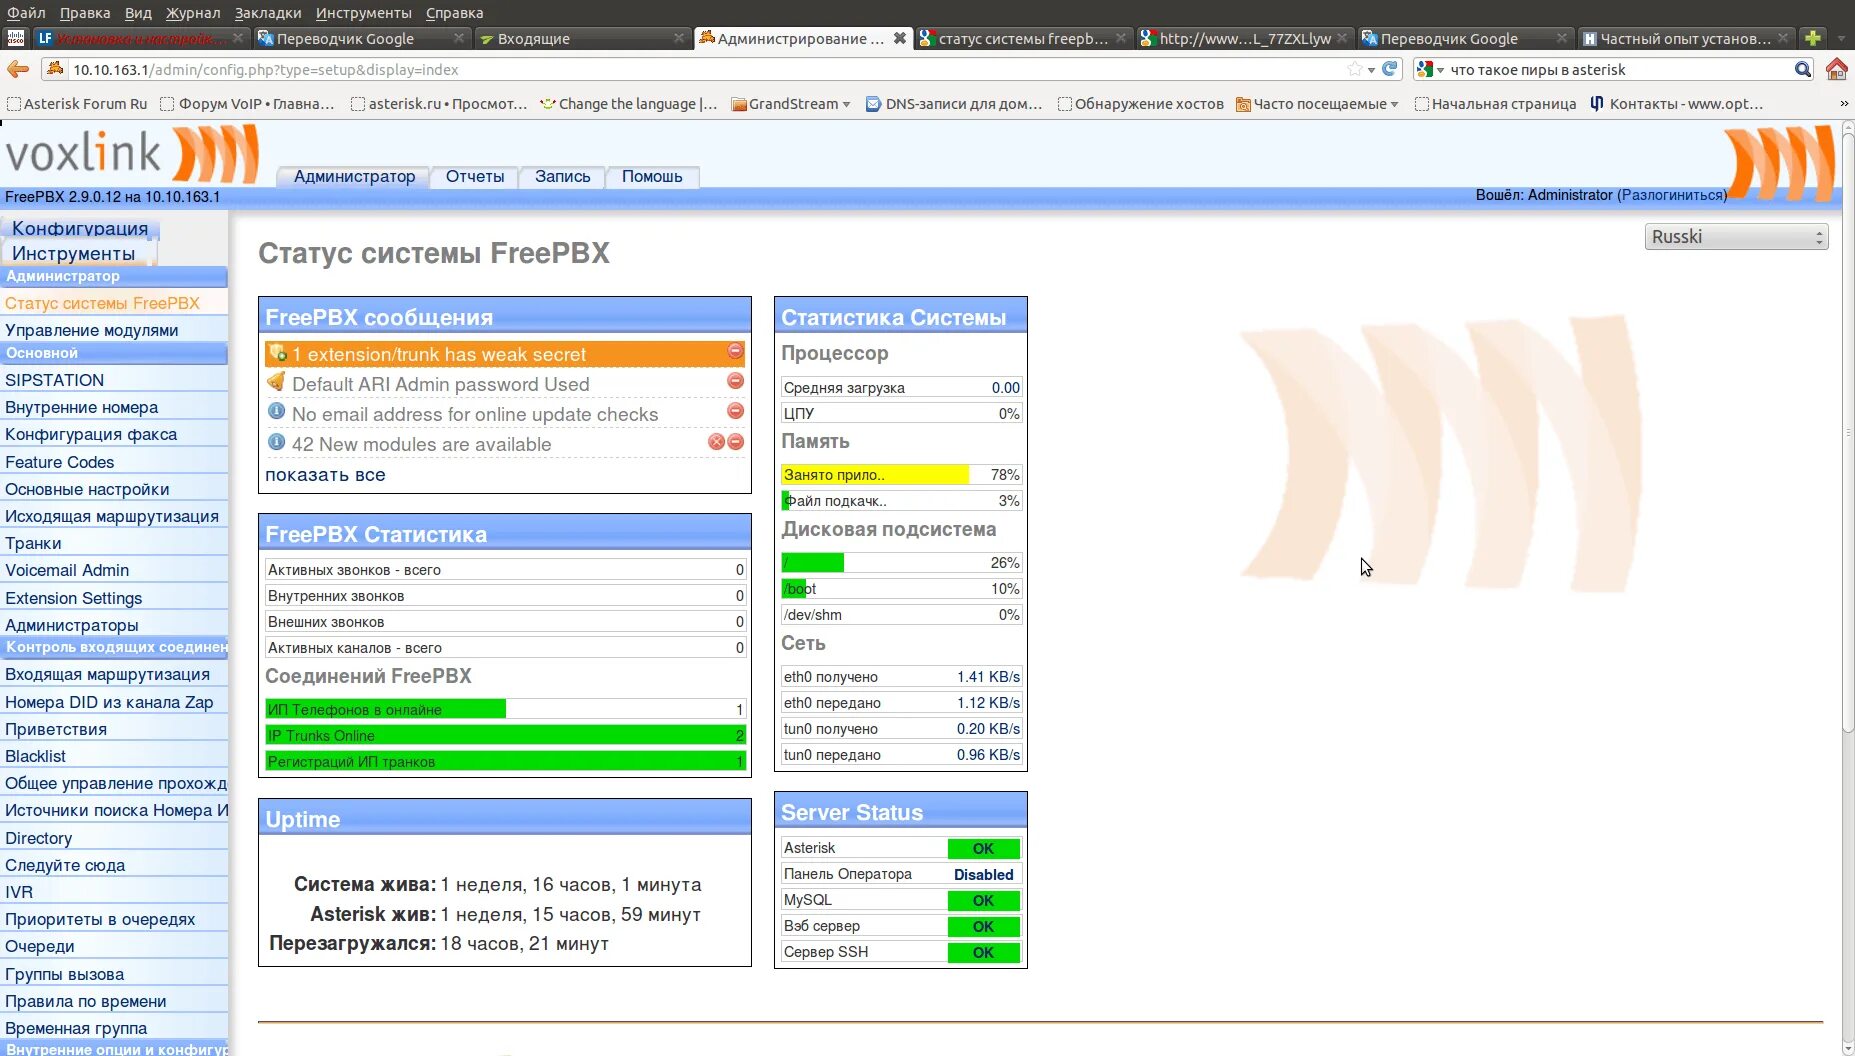The width and height of the screenshot is (1855, 1056).
Task: Open a new tab with the plus icon
Action: click(1812, 38)
